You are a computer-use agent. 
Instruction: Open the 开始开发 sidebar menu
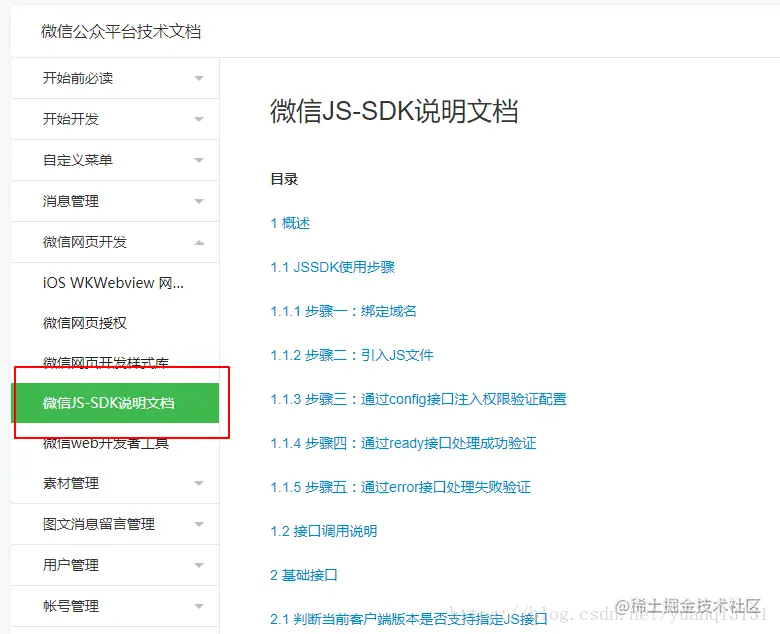[x=115, y=119]
